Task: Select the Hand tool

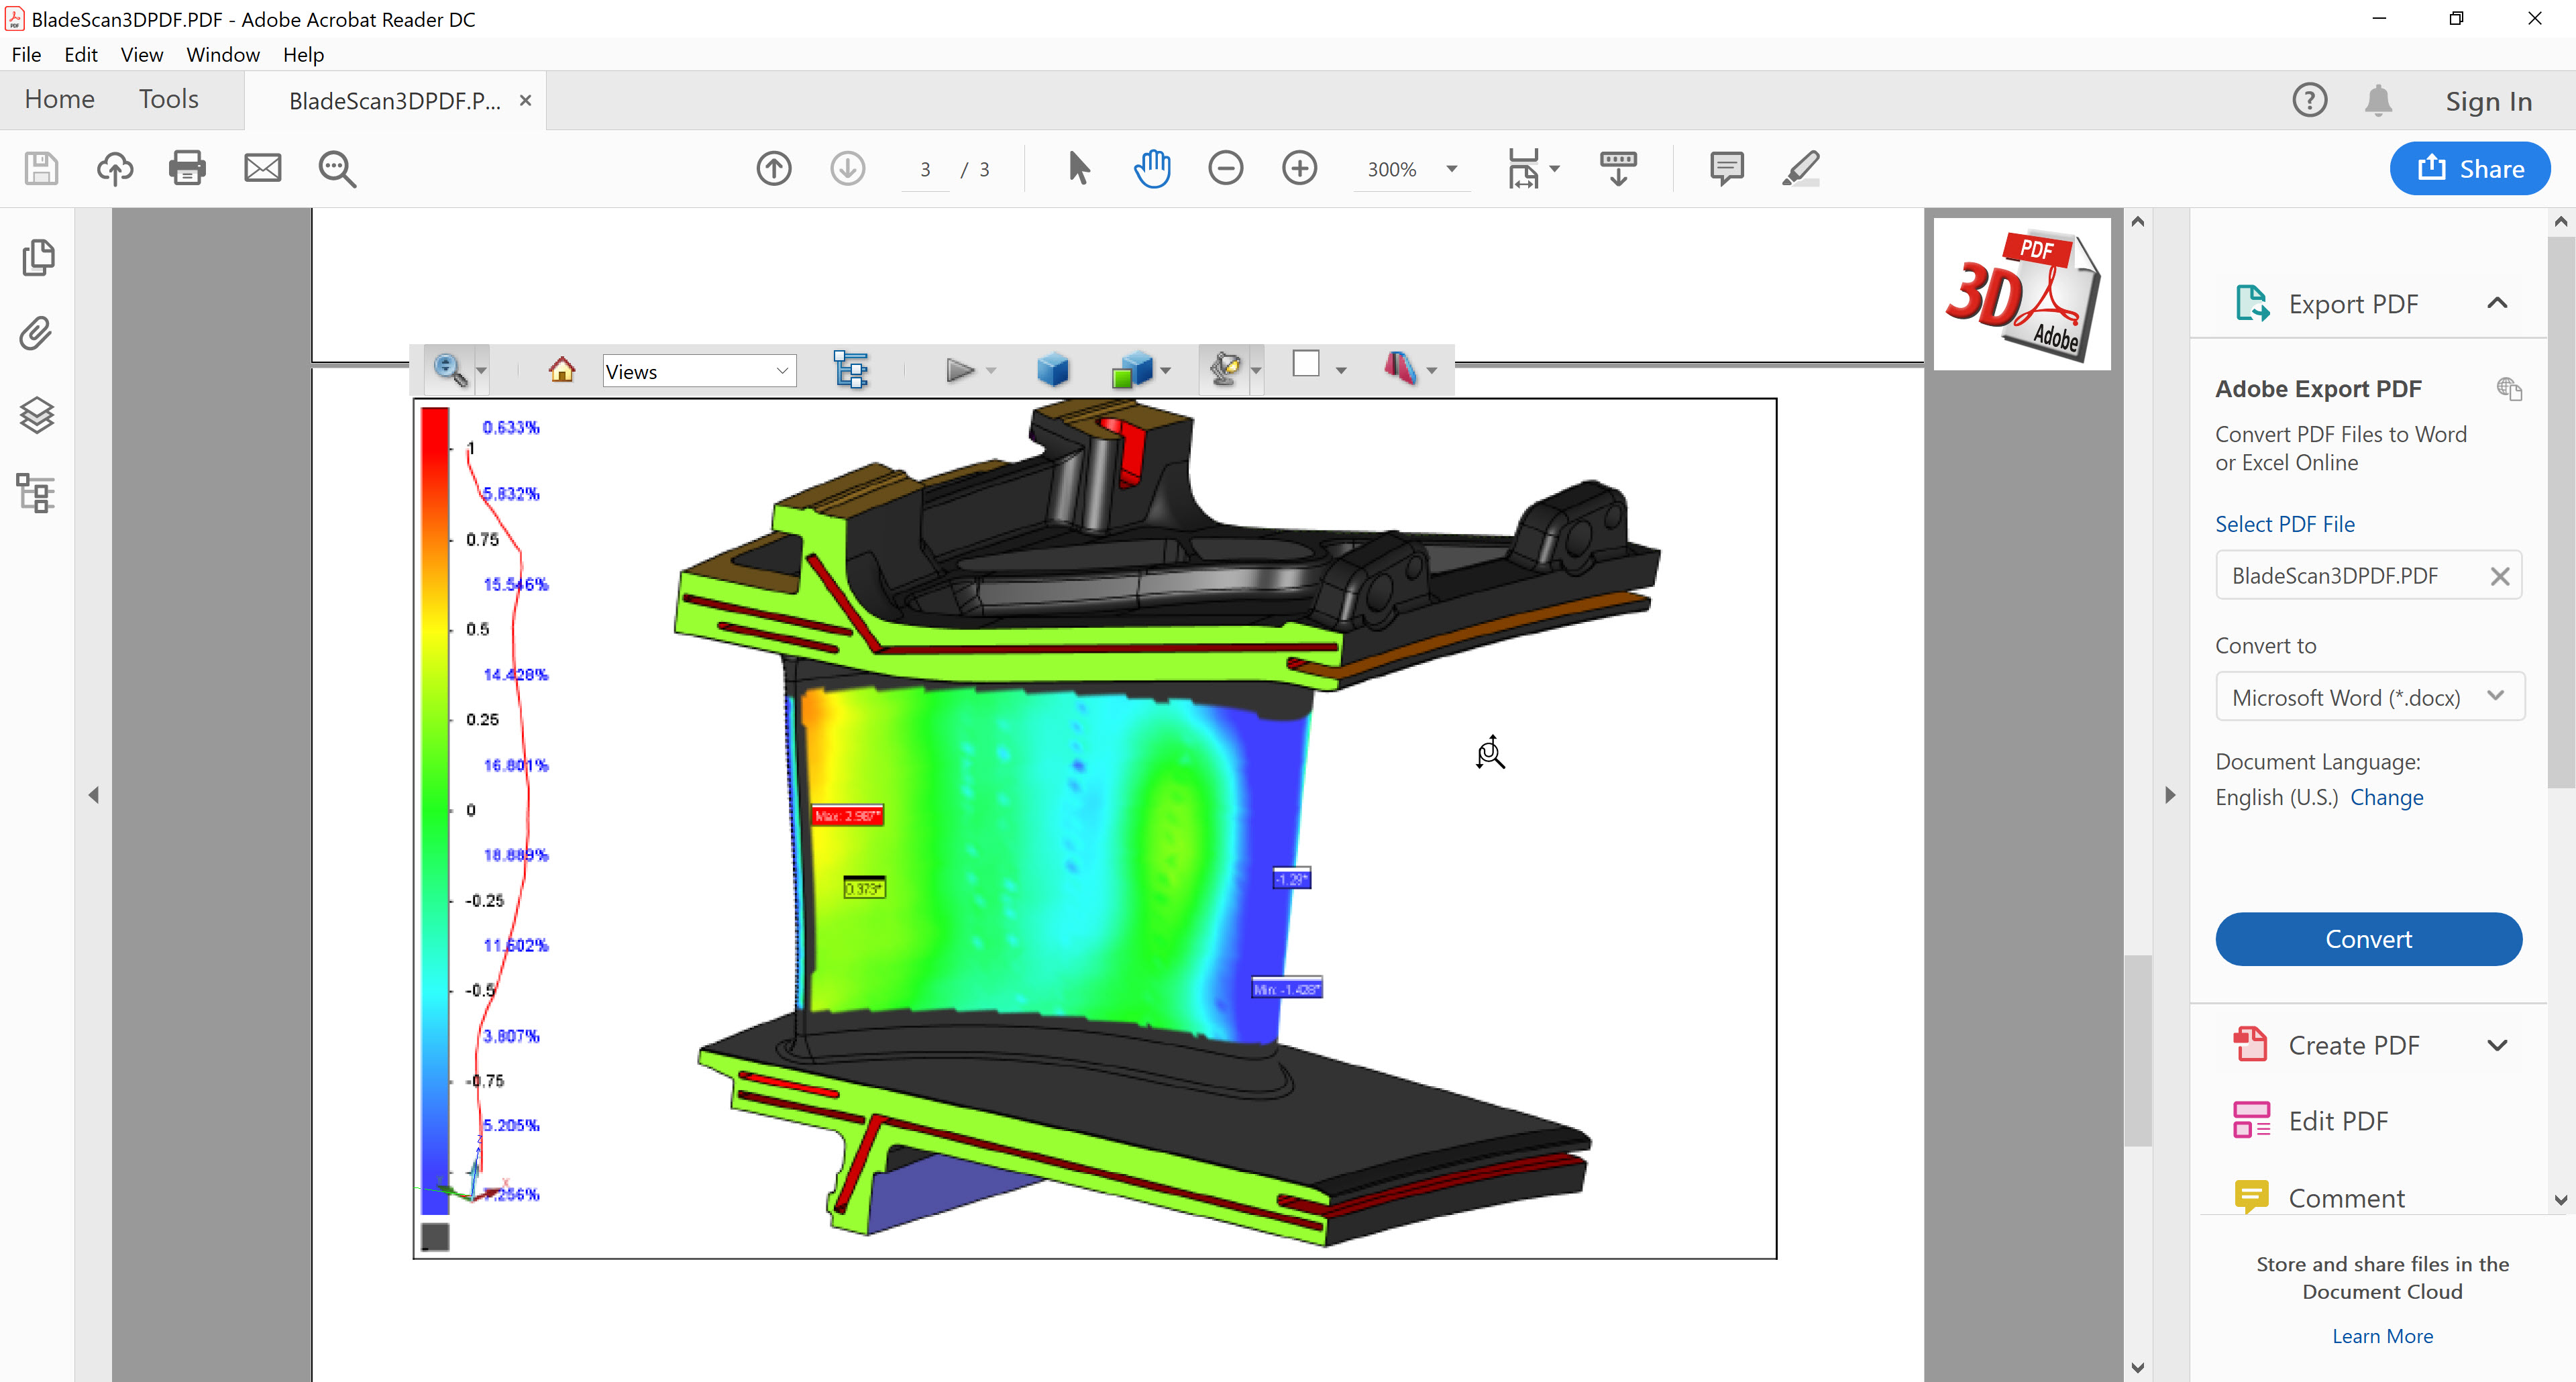Action: pos(1152,168)
